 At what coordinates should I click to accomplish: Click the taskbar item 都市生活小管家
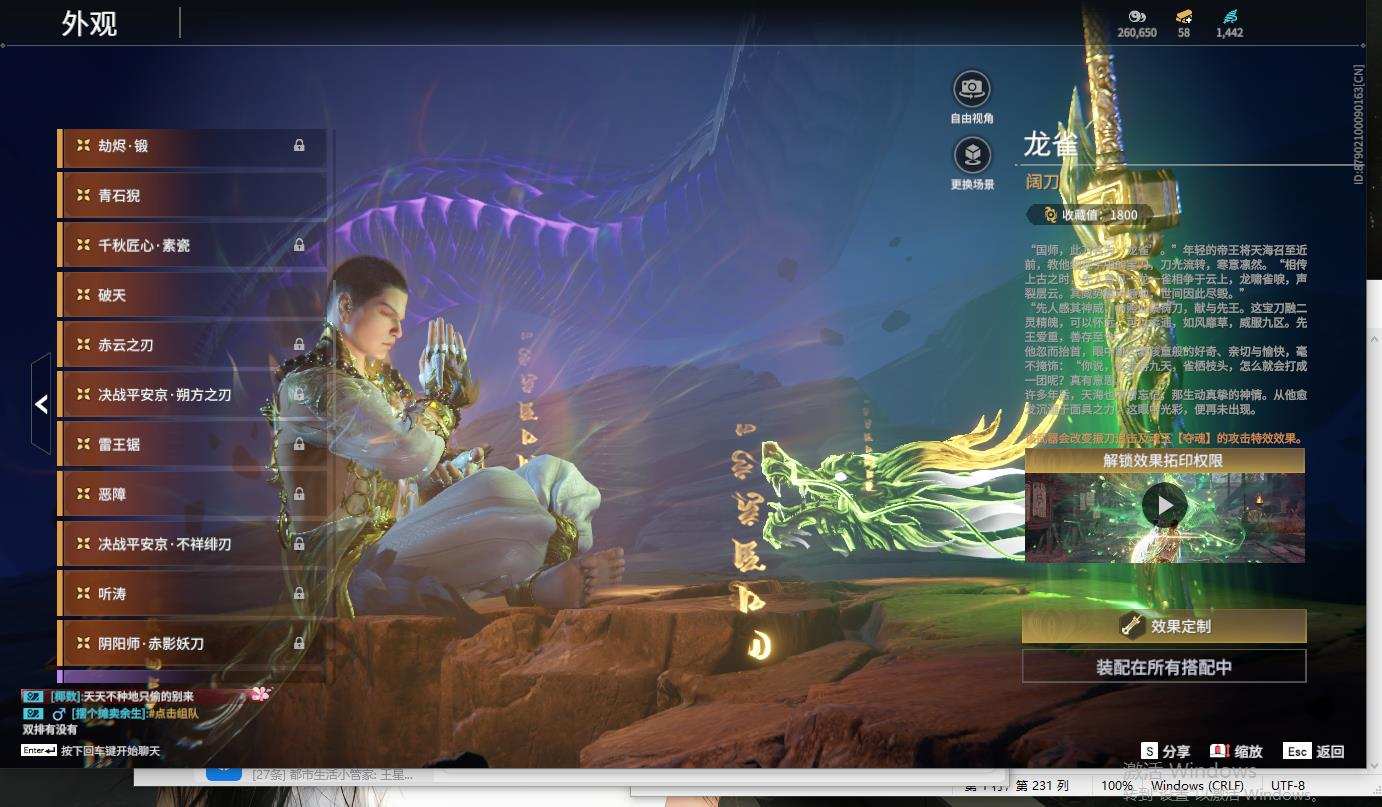tap(330, 774)
